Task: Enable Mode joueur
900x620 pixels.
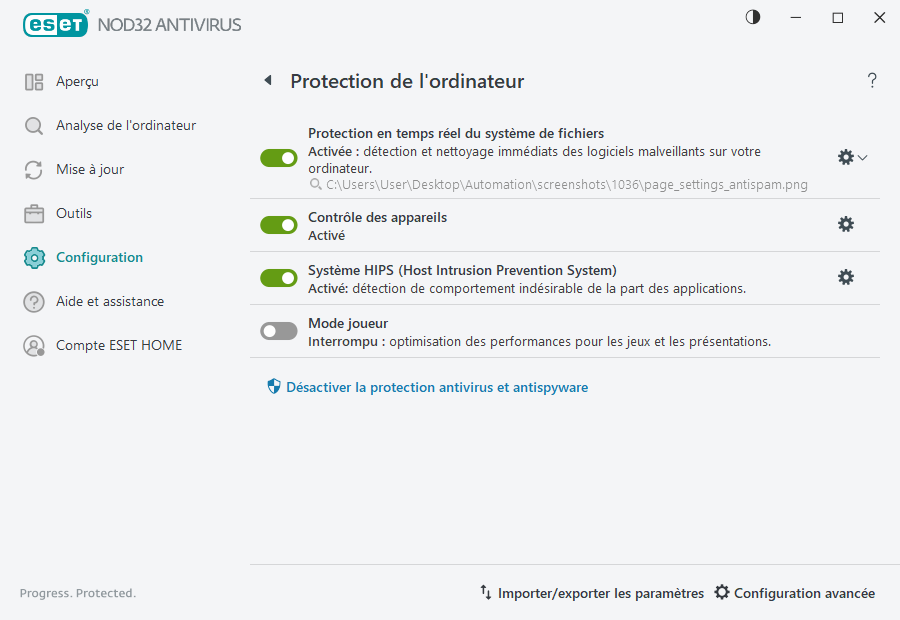Action: pos(278,330)
